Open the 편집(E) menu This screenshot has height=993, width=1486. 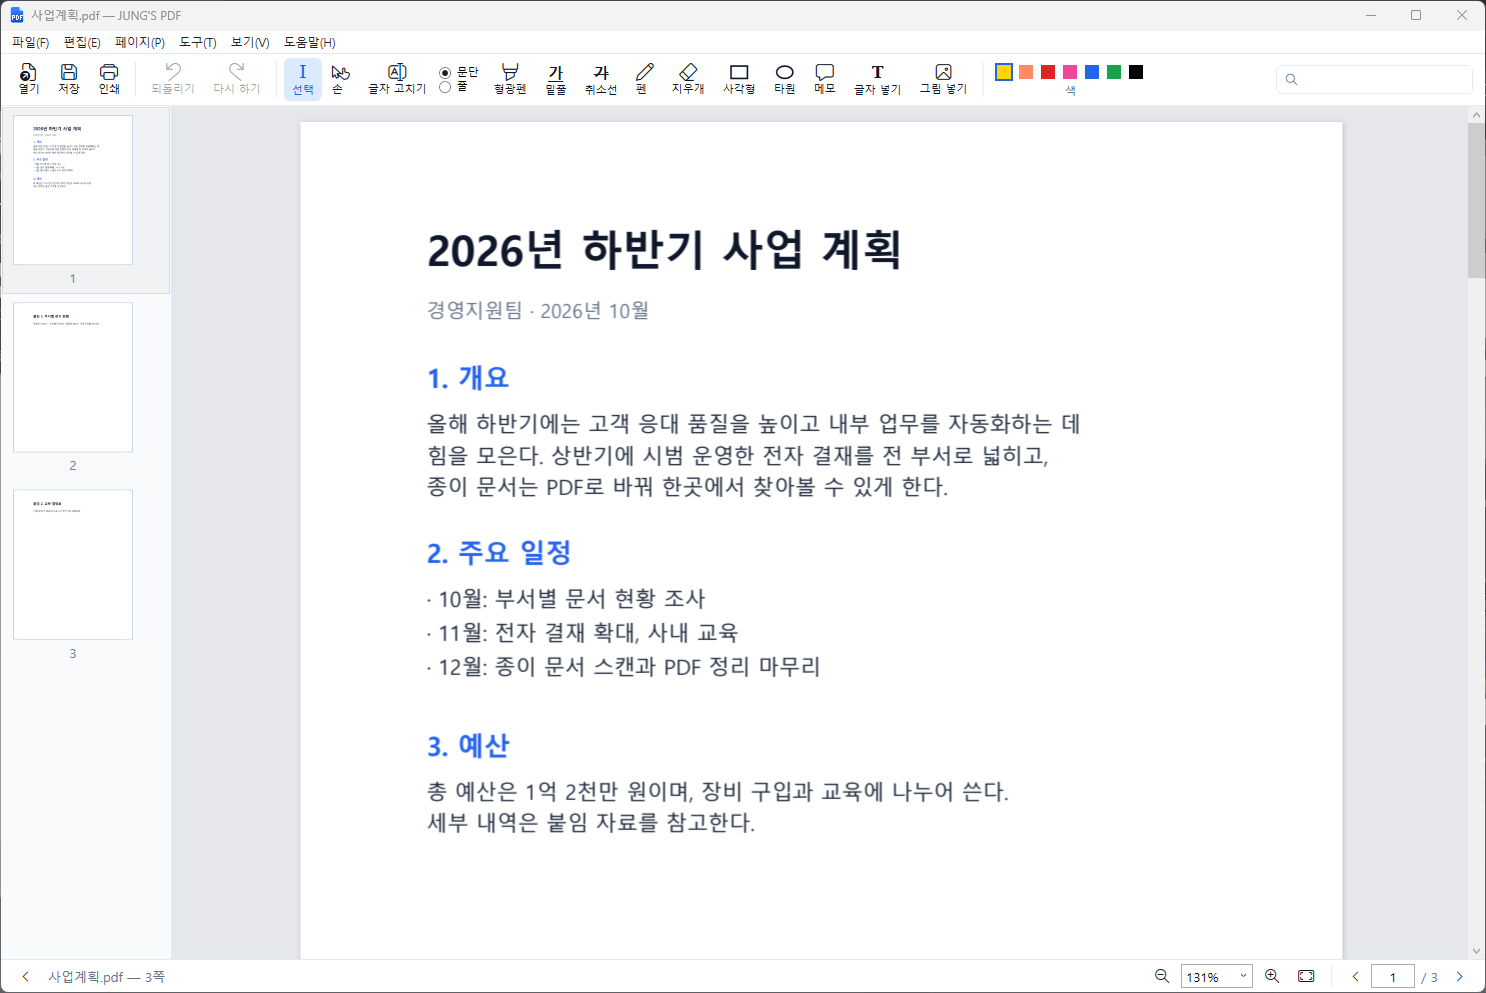coord(82,42)
